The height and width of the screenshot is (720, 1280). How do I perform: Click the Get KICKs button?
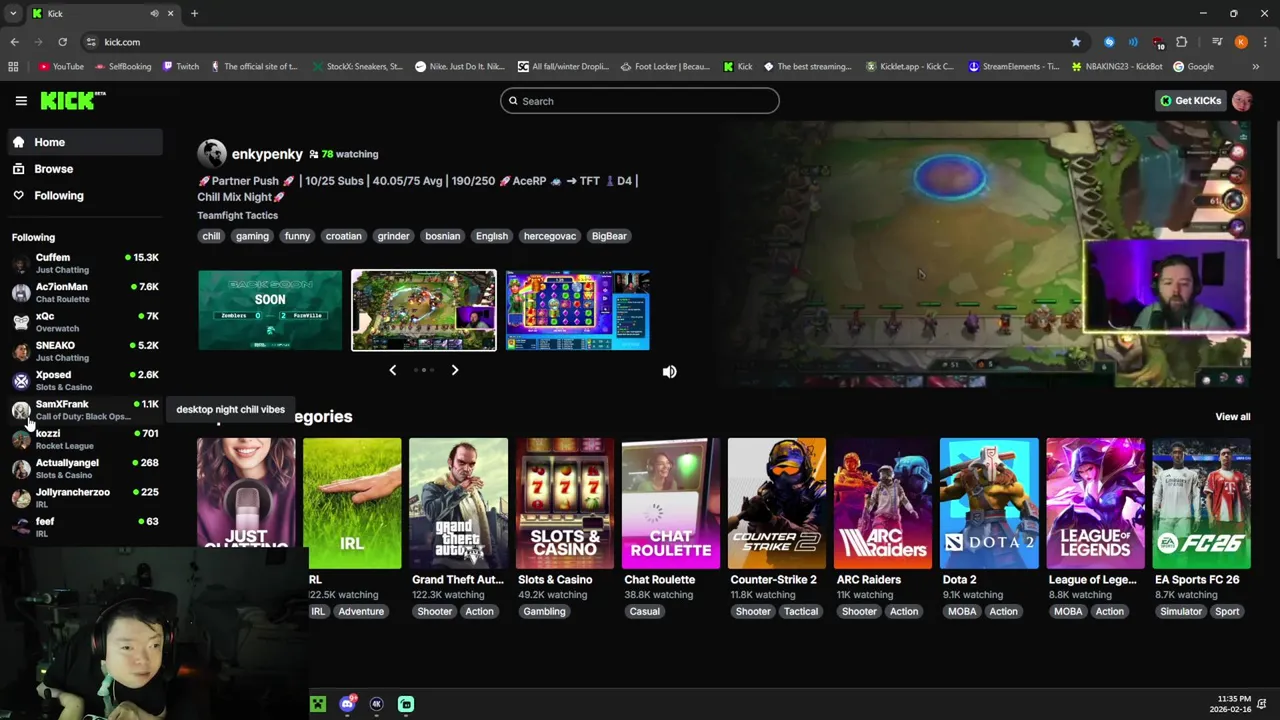1190,101
